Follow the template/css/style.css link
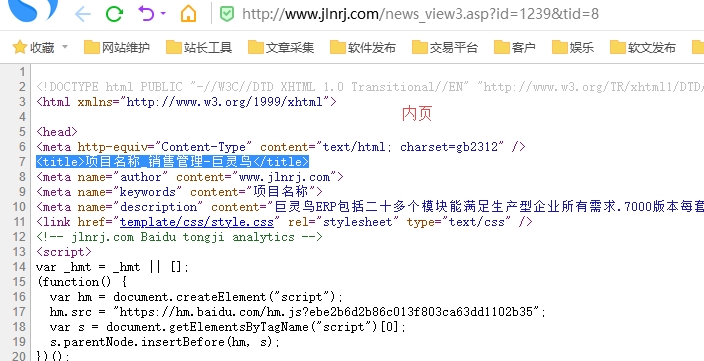Viewport: 704px width, 361px height. pyautogui.click(x=197, y=222)
